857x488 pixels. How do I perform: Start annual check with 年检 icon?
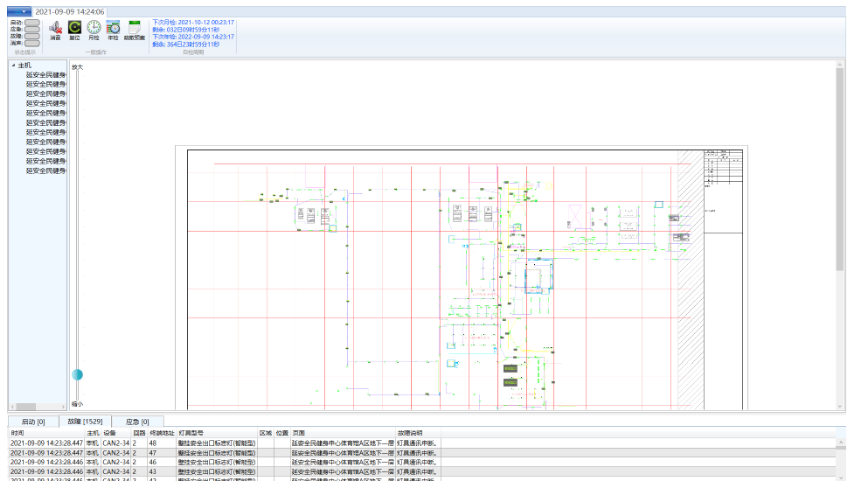click(113, 28)
